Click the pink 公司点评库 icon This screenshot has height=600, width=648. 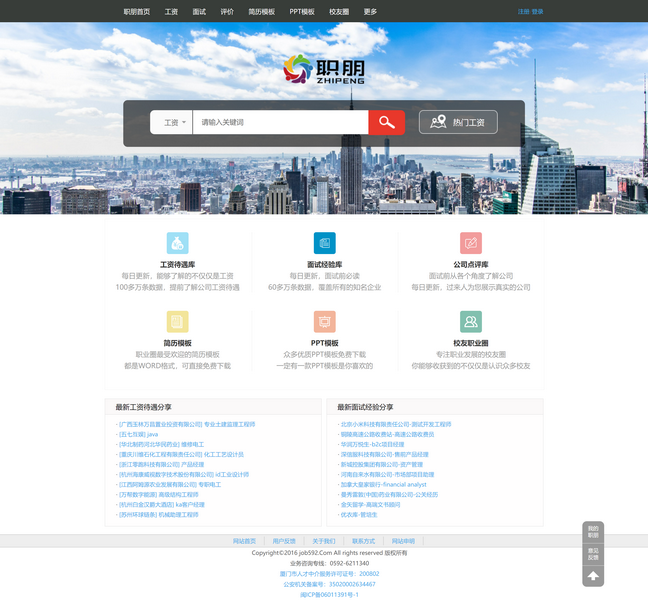(x=471, y=243)
